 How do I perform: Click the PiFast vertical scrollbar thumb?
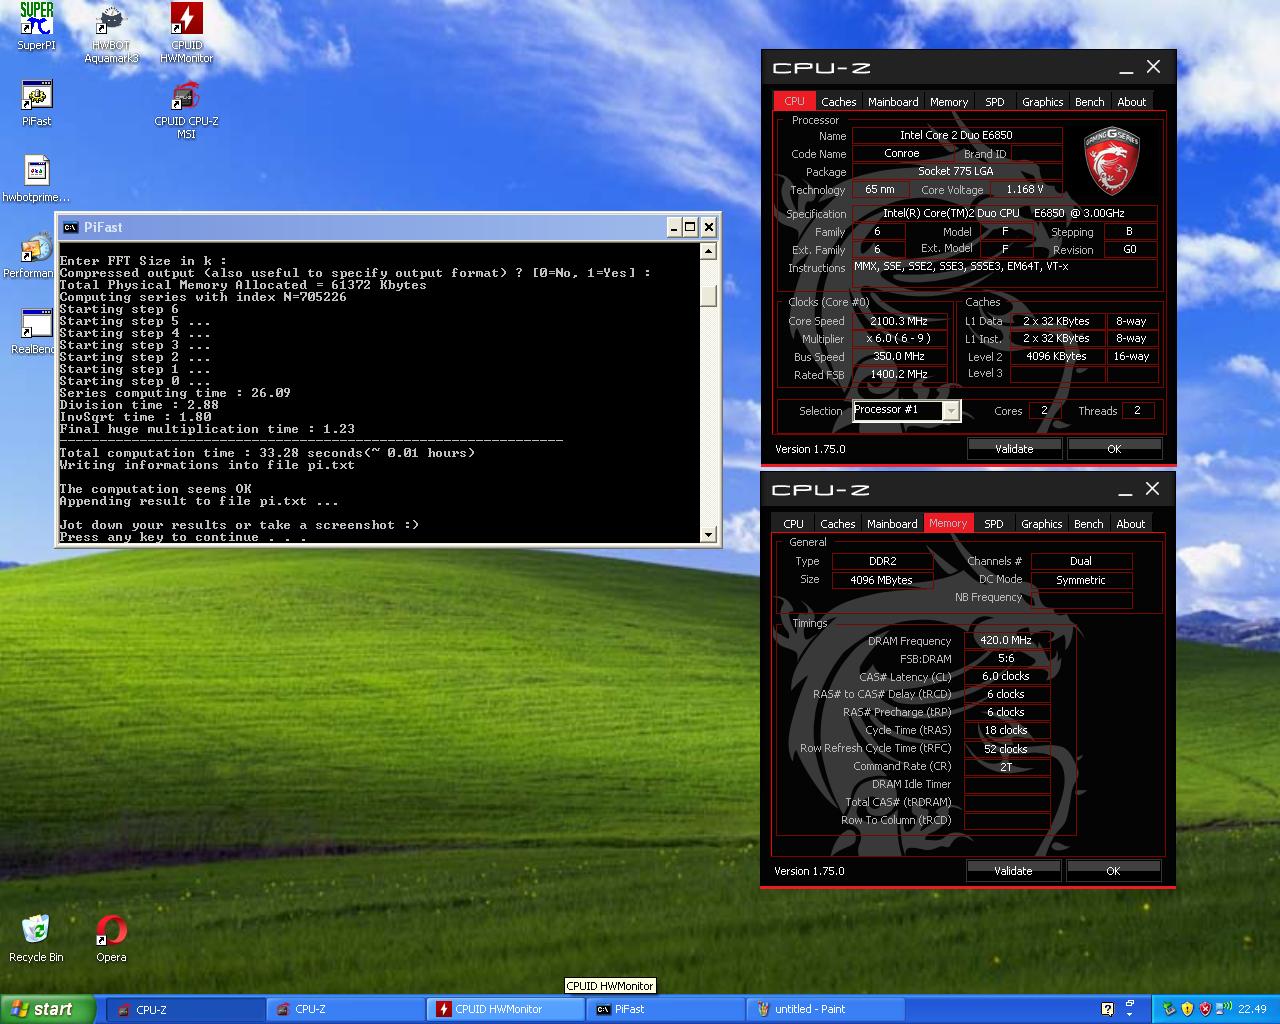[x=709, y=296]
